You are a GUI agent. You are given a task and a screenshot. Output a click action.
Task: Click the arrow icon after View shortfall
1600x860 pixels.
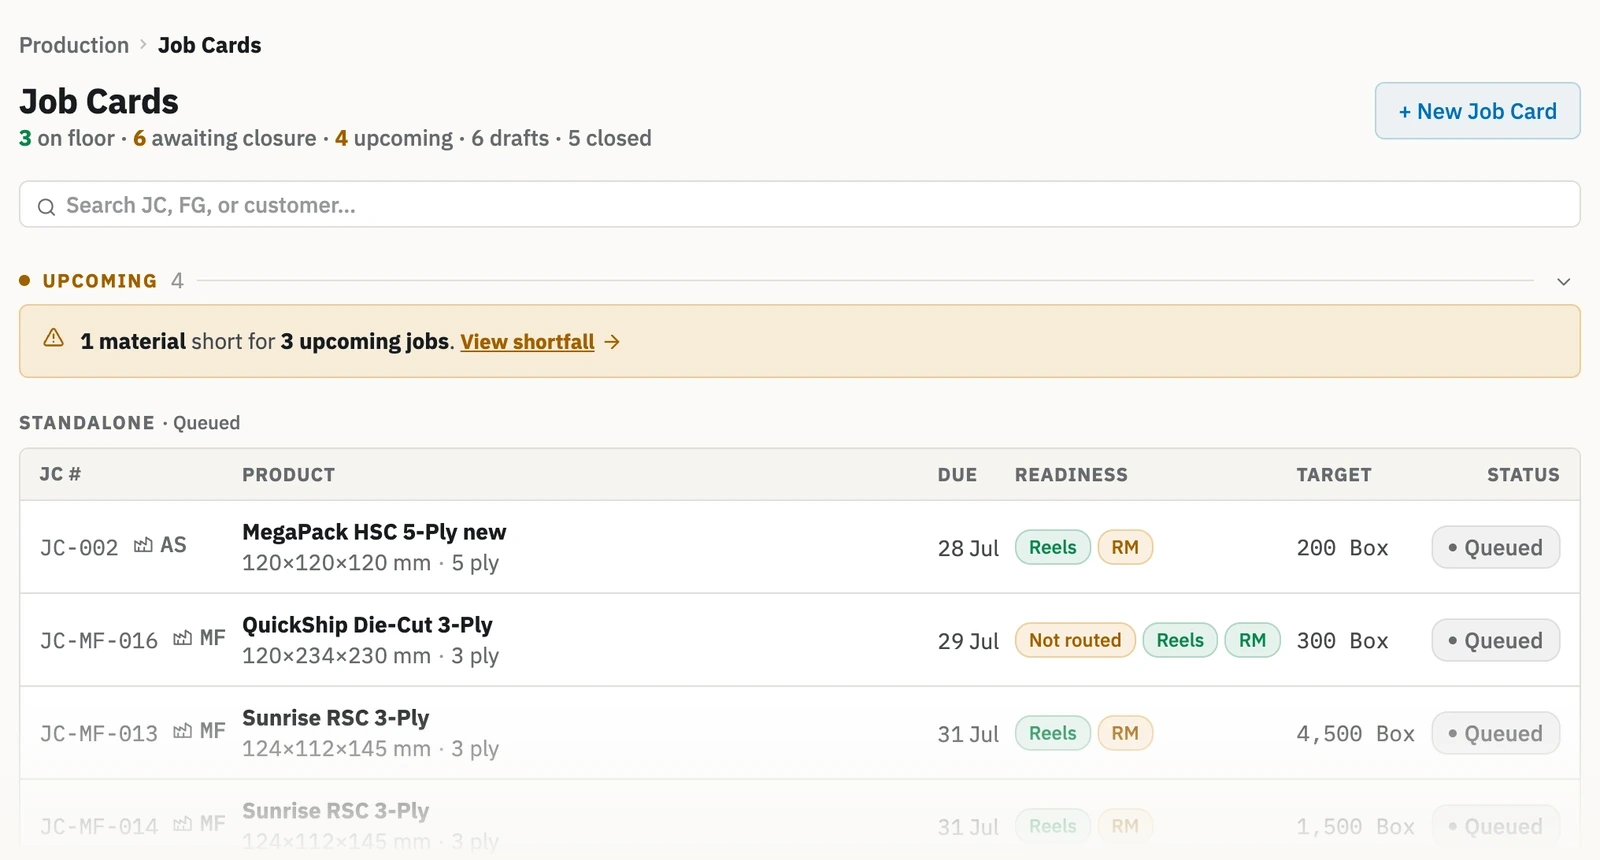[612, 342]
